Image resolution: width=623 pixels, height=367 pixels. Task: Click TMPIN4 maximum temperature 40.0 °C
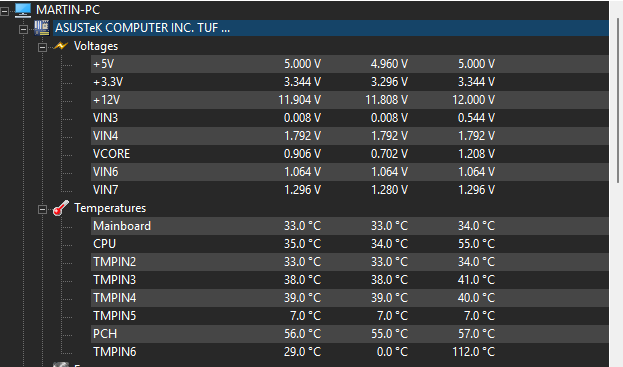(476, 298)
